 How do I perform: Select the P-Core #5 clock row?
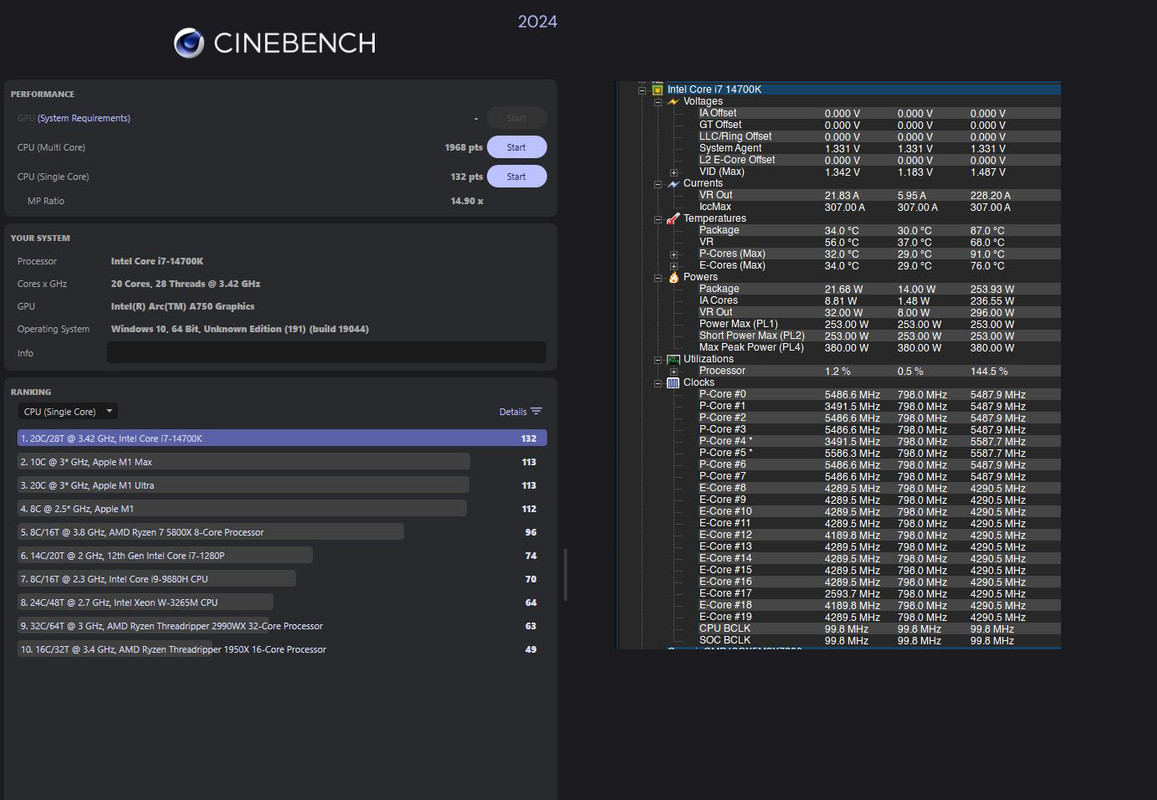click(x=878, y=453)
